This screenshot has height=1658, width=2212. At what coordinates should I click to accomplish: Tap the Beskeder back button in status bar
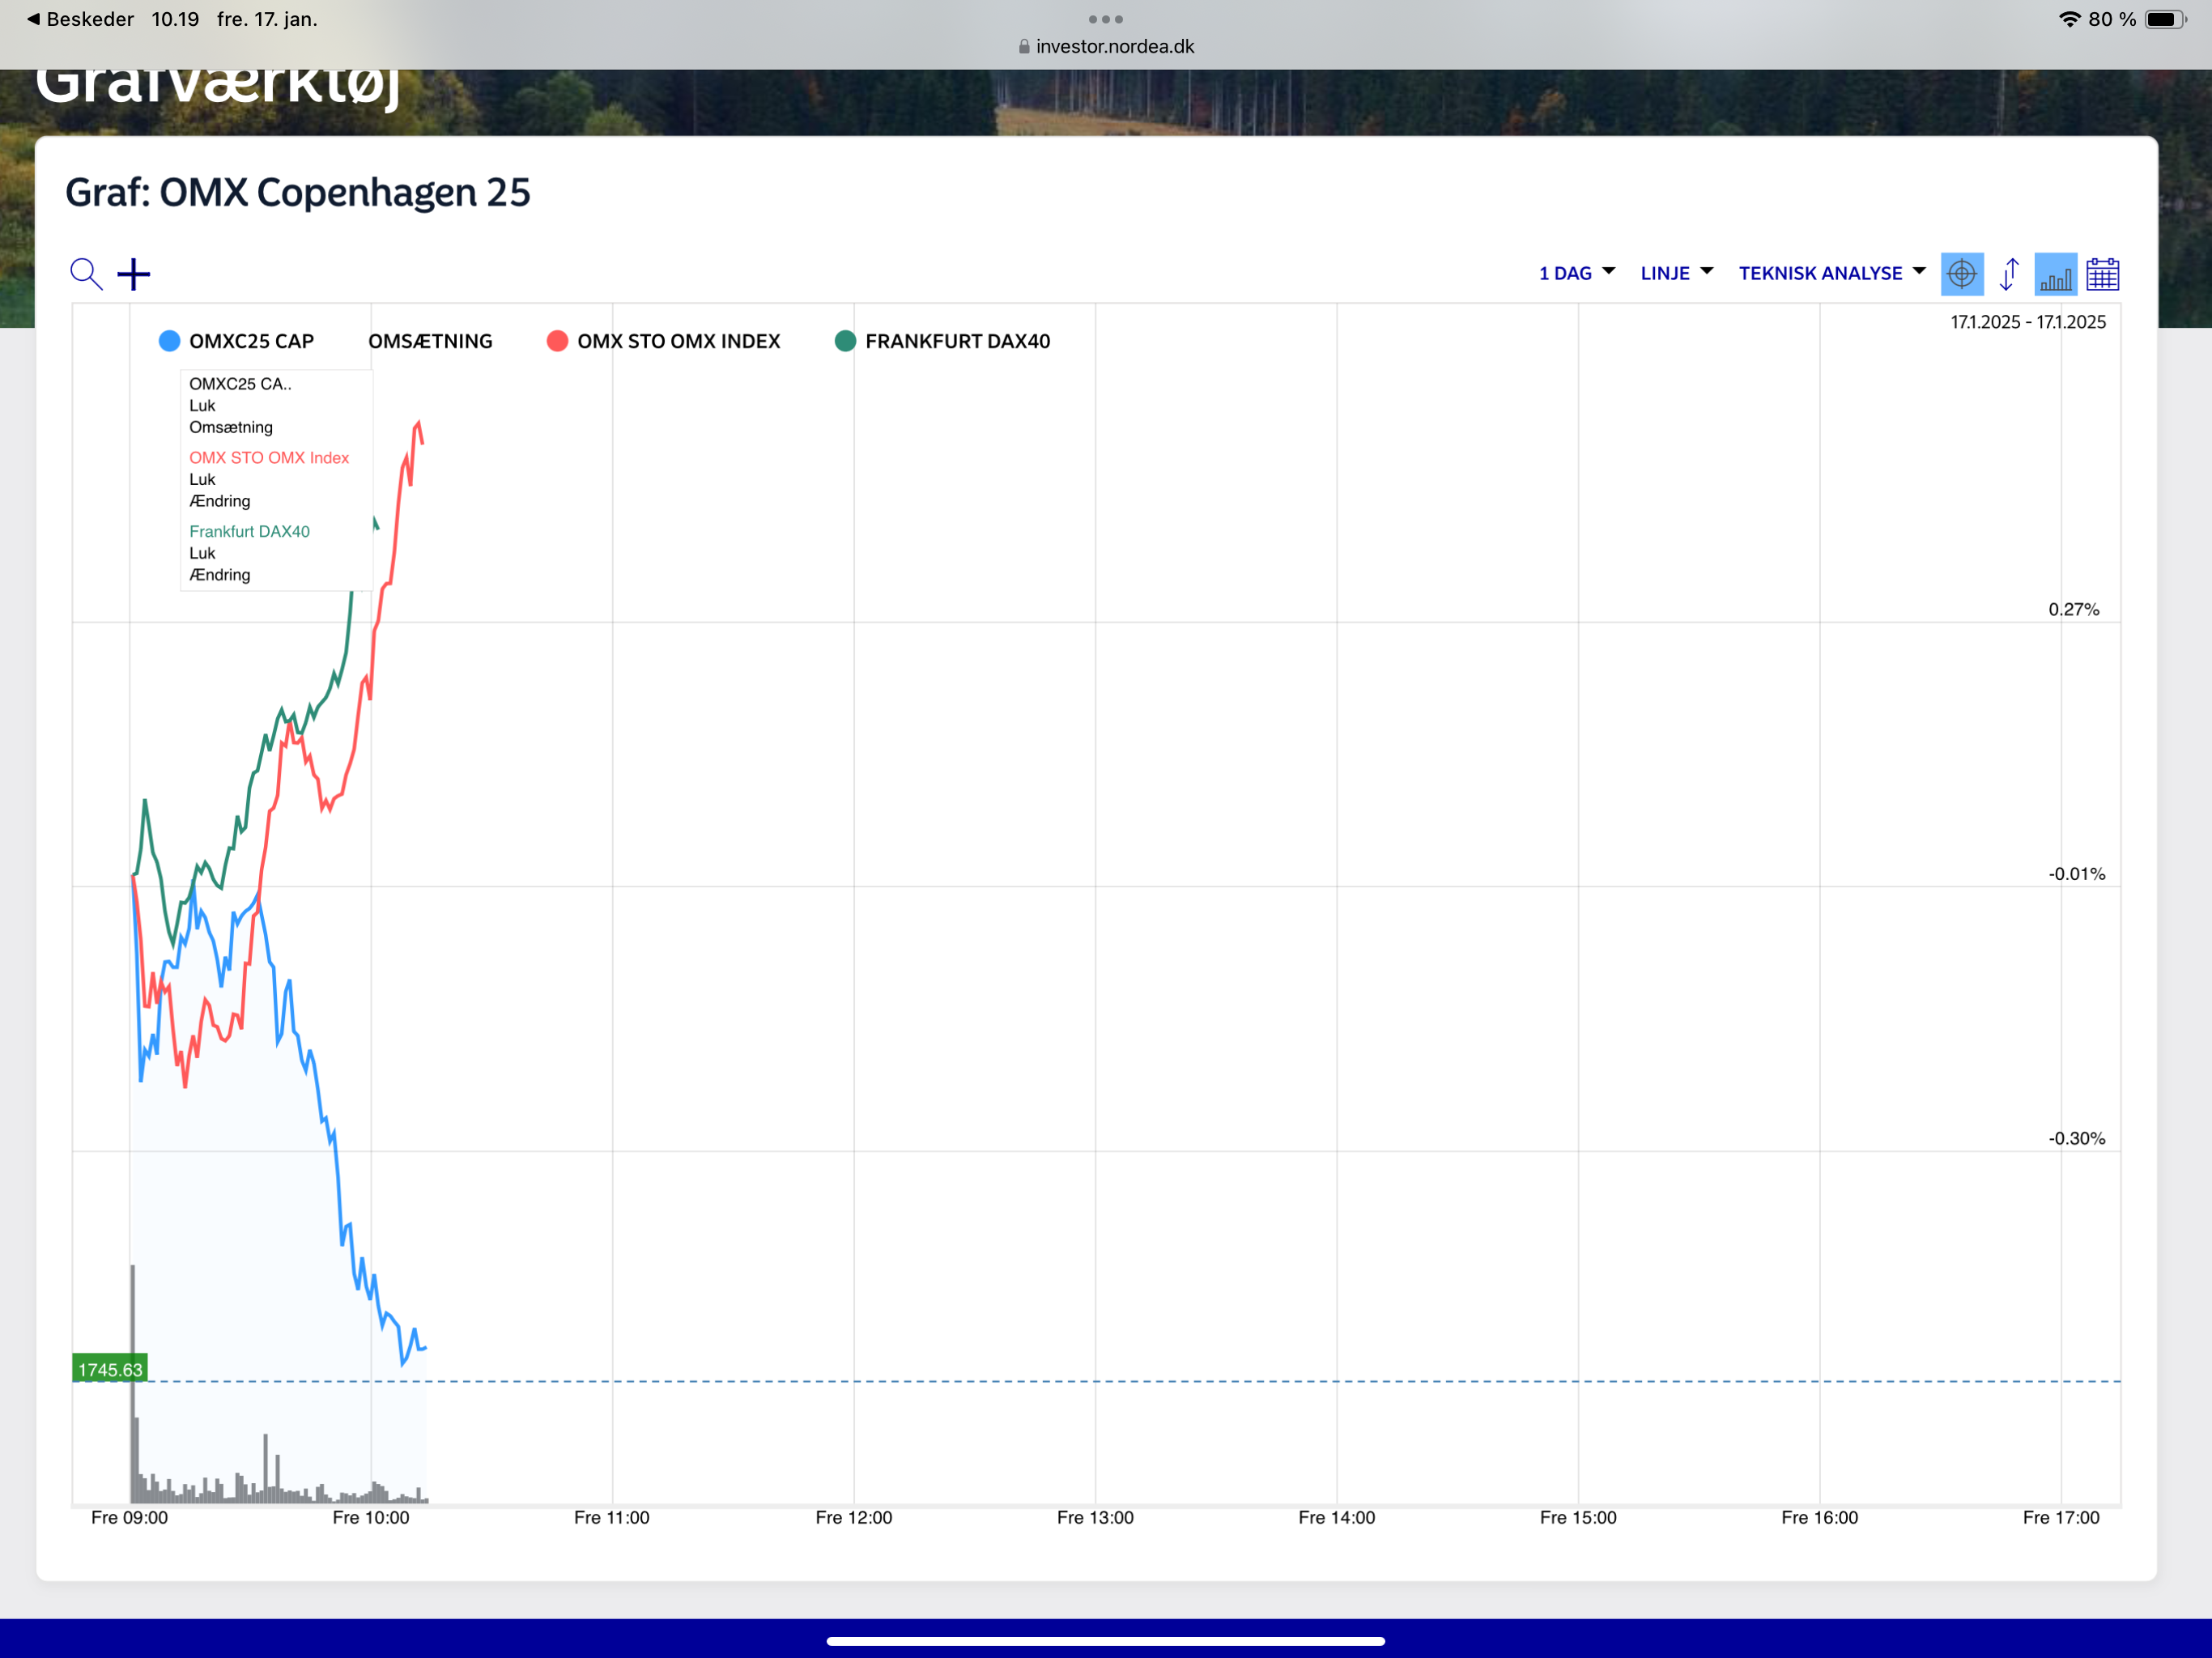pos(80,19)
